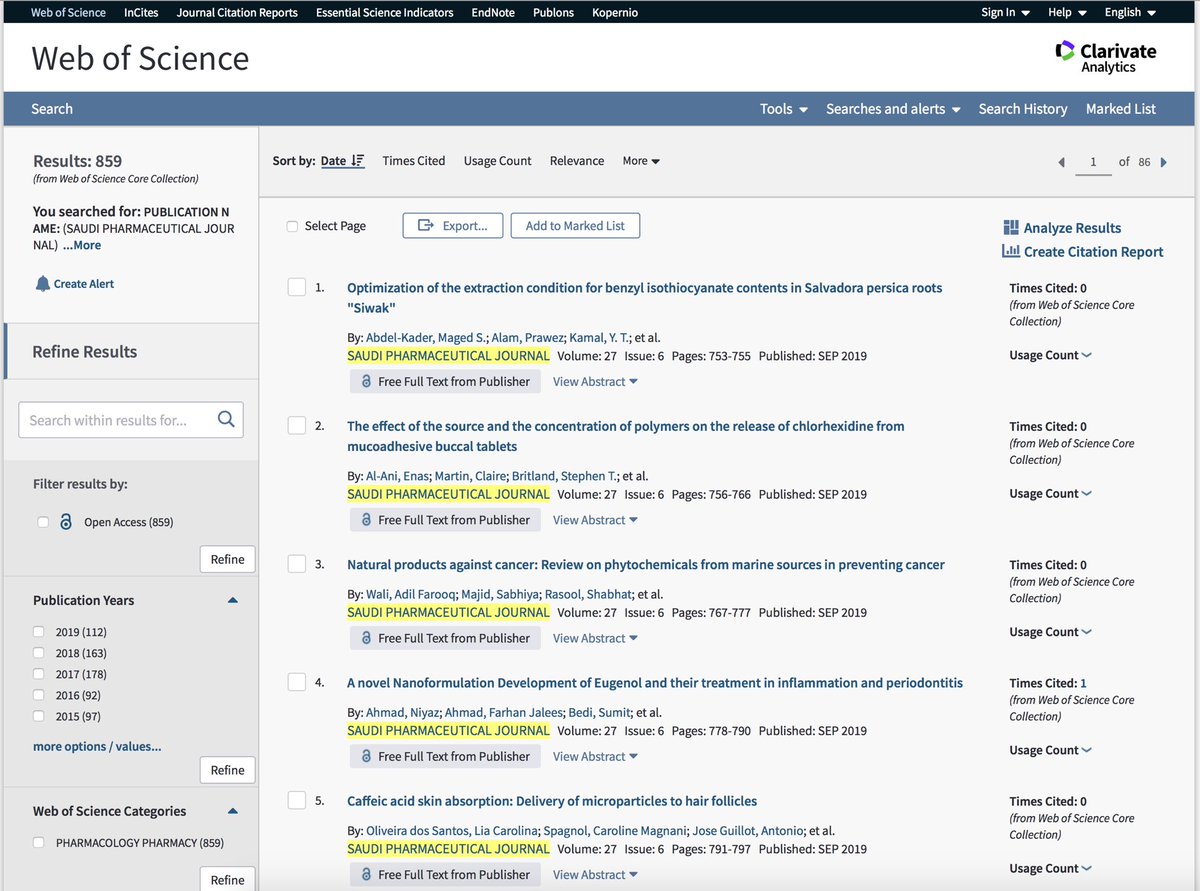Screen dimensions: 1200x891
Task: Open the Sign In dropdown
Action: pyautogui.click(x=1005, y=12)
